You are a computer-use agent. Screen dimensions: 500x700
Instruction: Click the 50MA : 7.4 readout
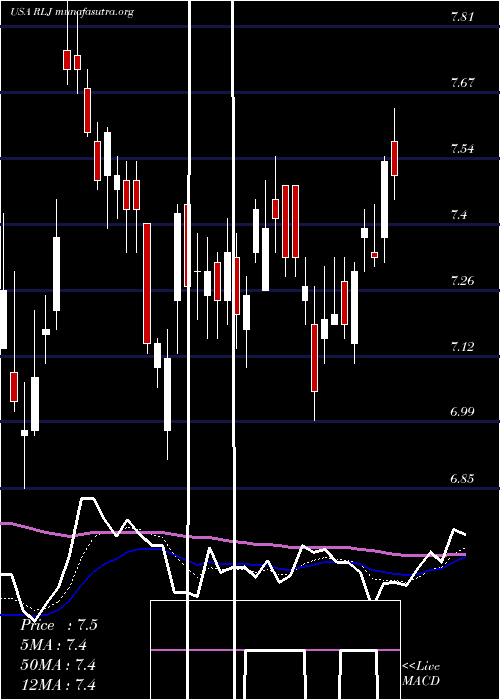[58, 665]
